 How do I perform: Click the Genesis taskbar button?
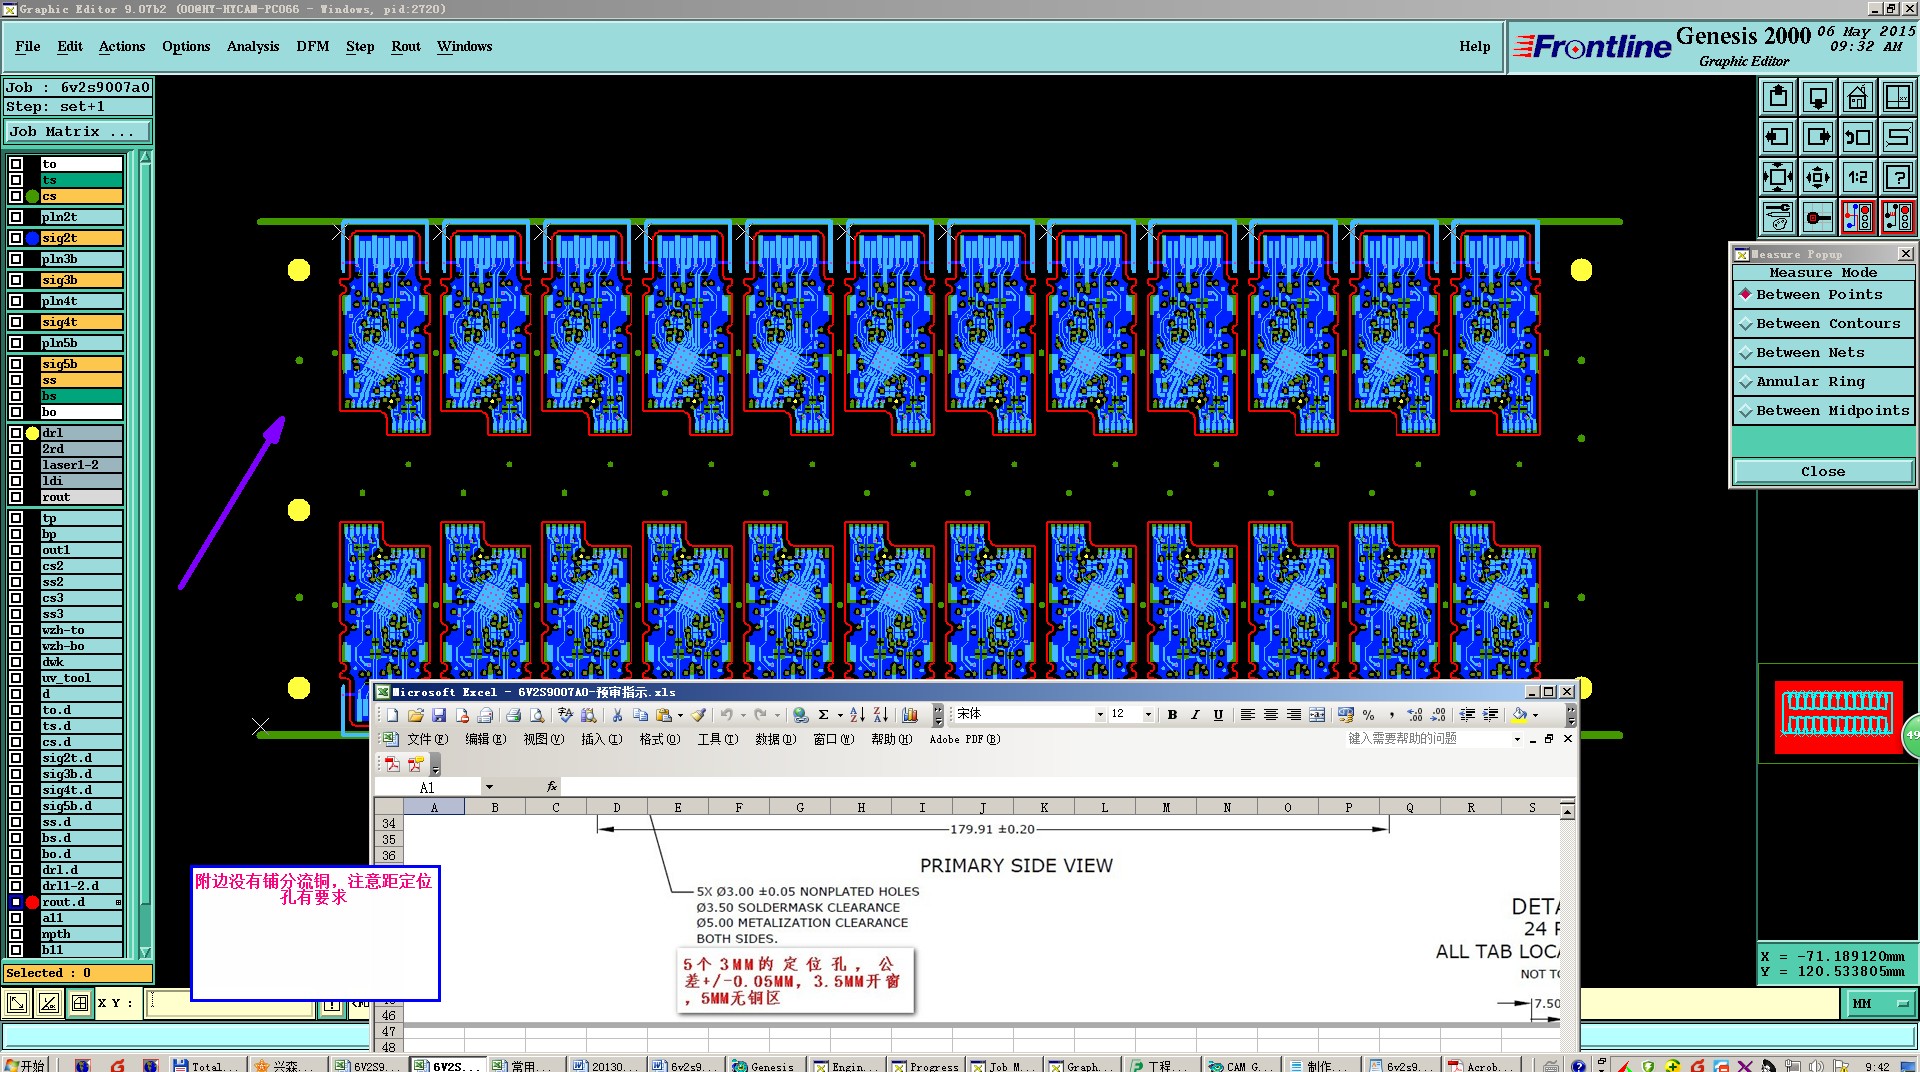pos(764,1066)
